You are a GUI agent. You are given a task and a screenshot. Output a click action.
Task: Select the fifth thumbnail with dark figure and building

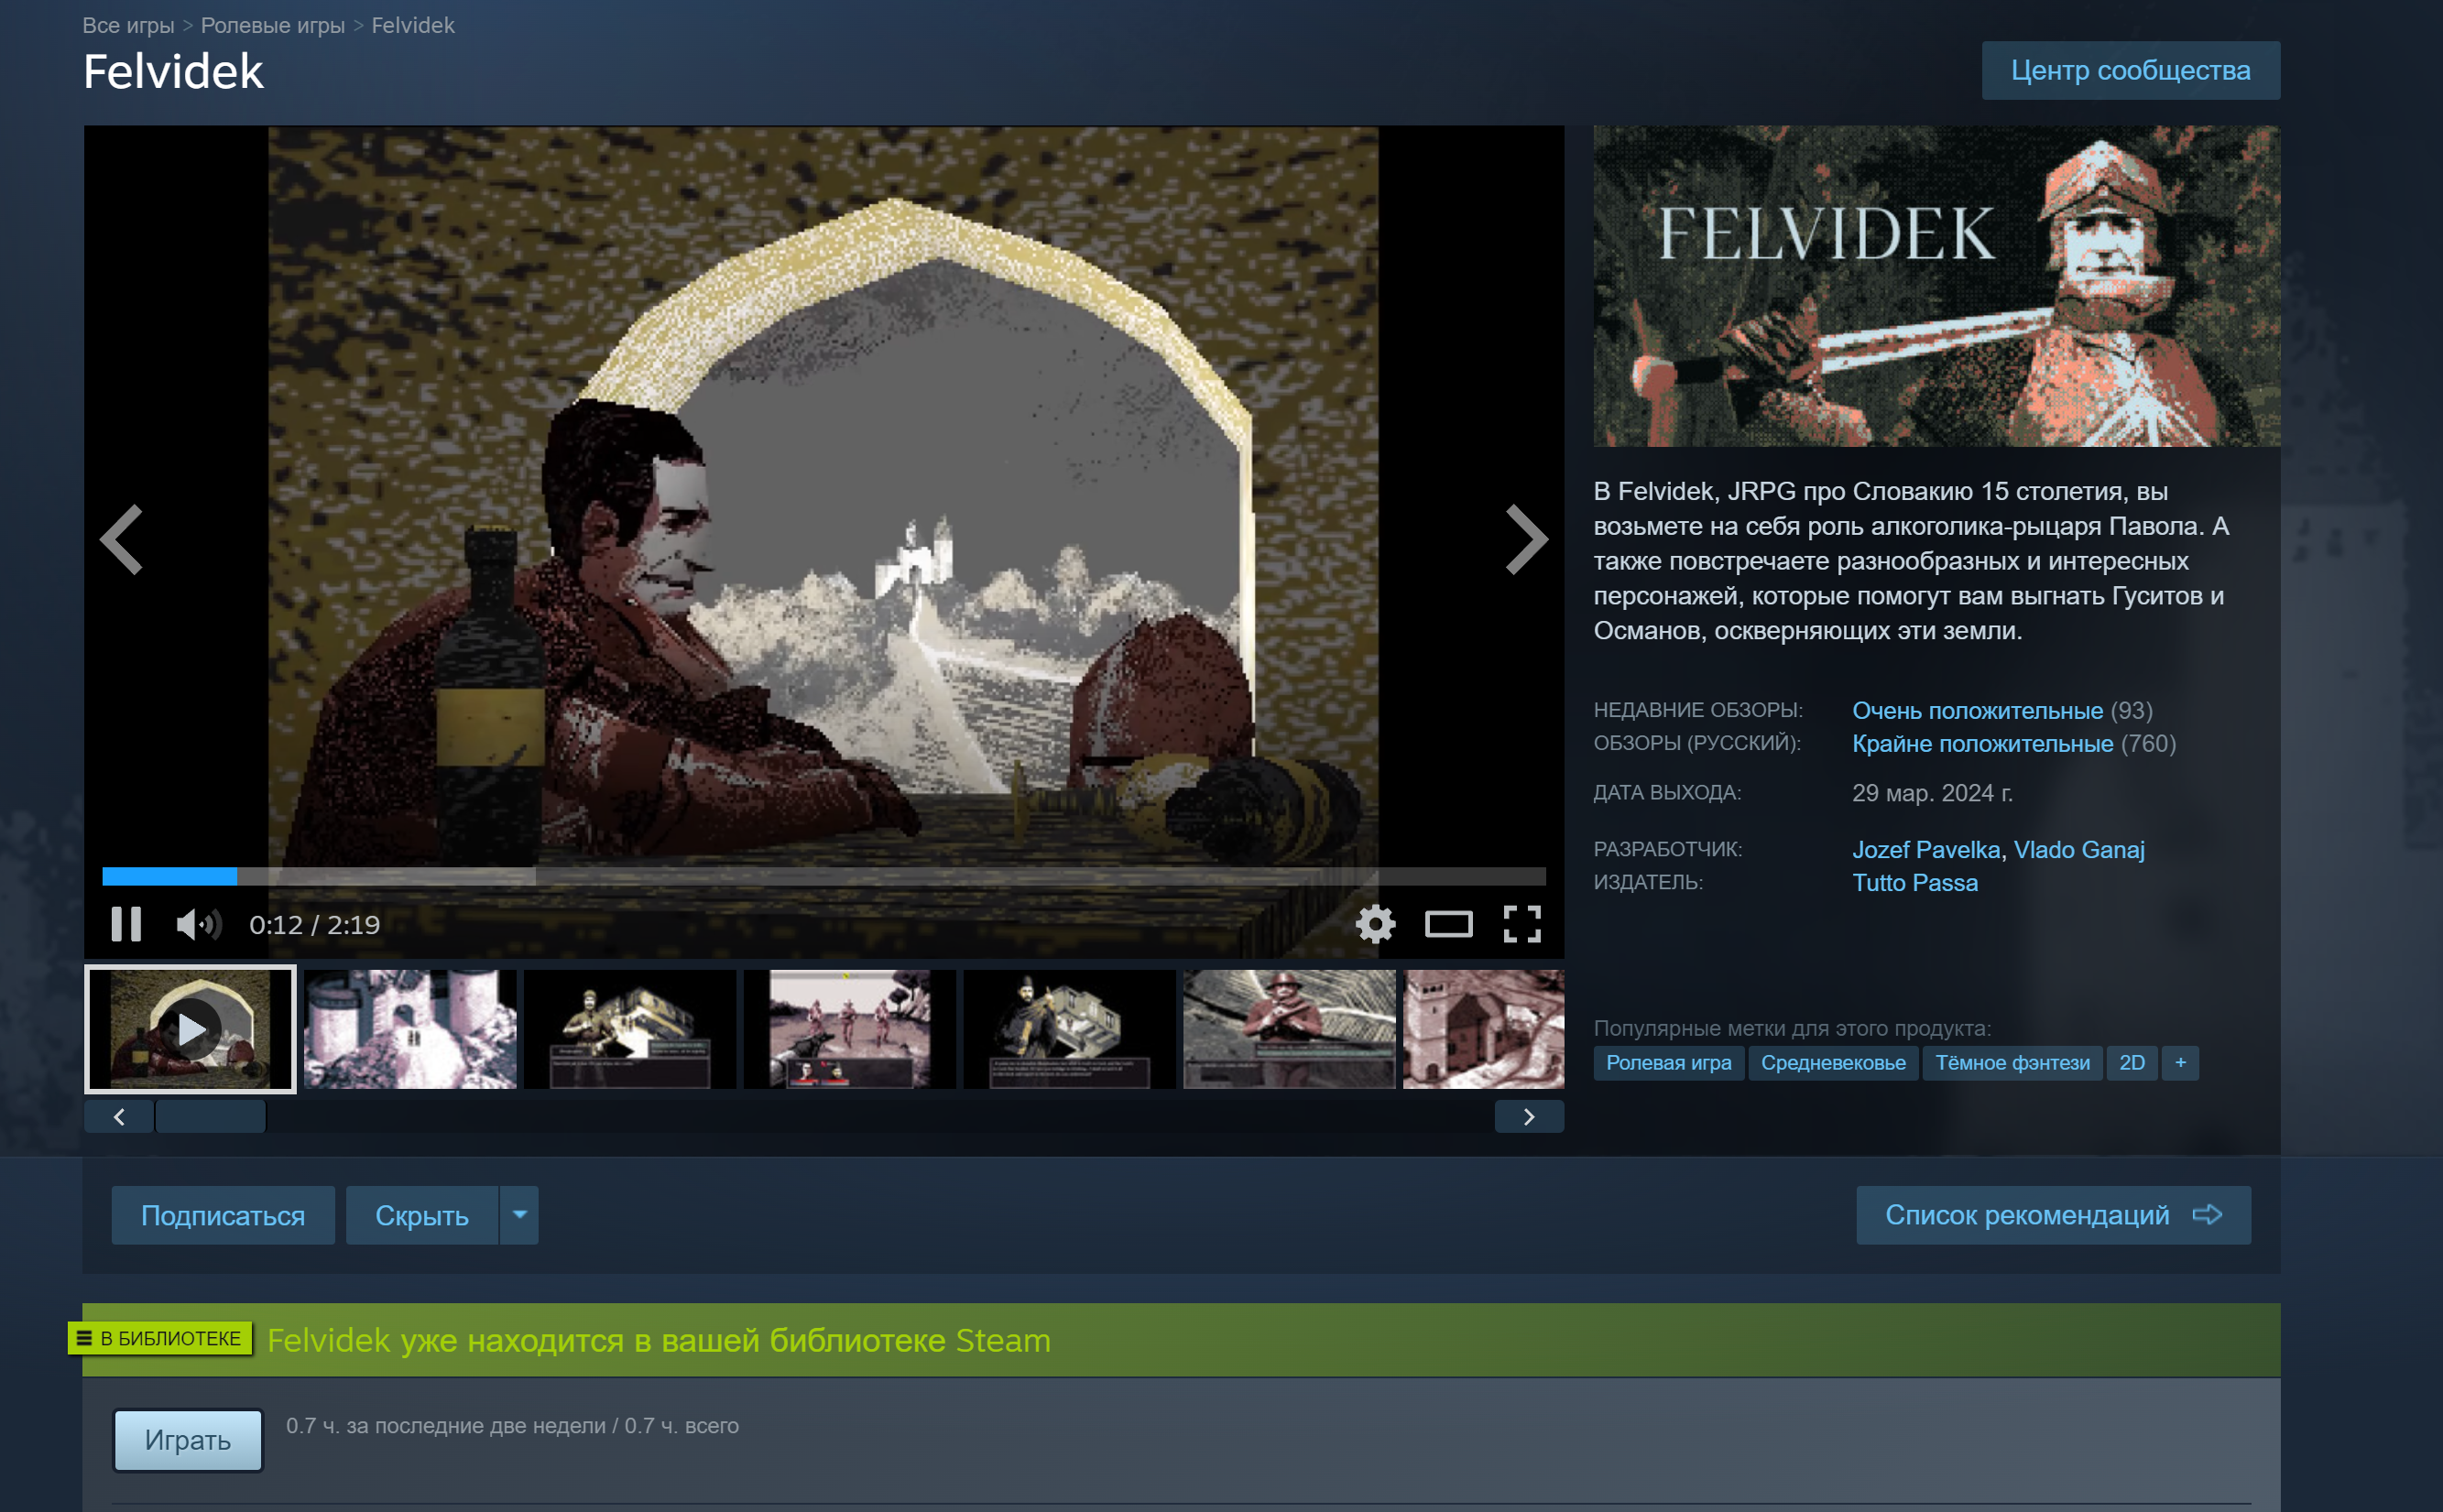pos(1070,1029)
